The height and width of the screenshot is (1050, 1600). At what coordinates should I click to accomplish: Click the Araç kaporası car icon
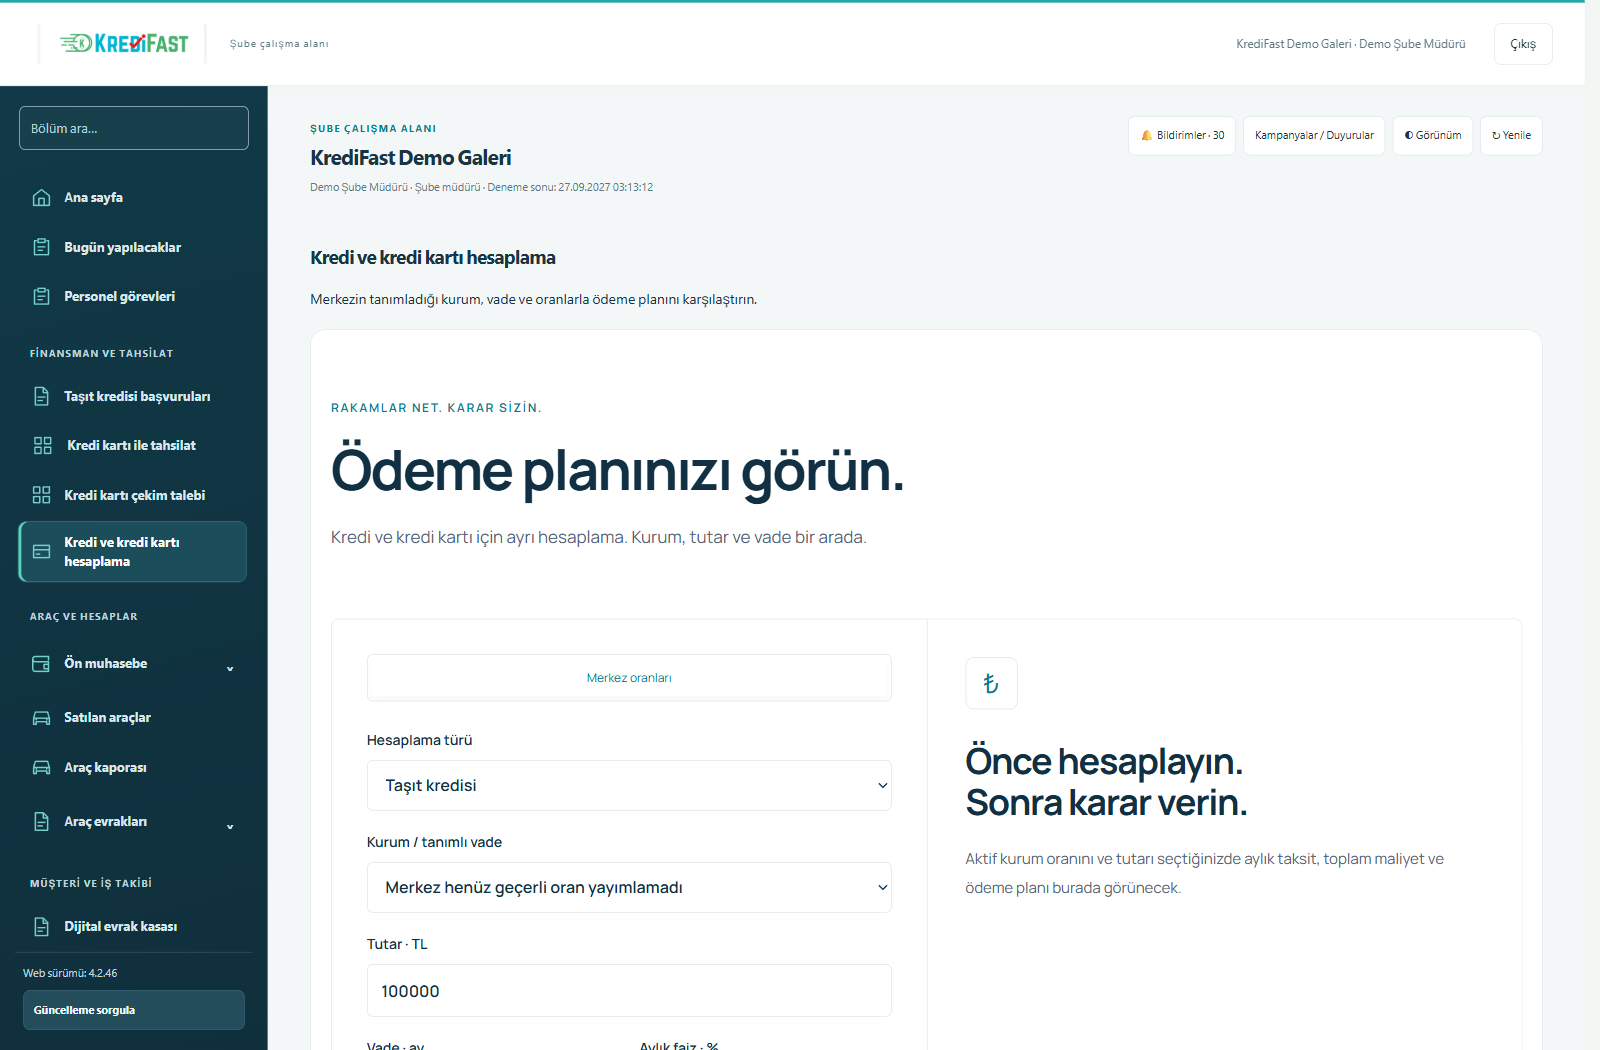[41, 767]
